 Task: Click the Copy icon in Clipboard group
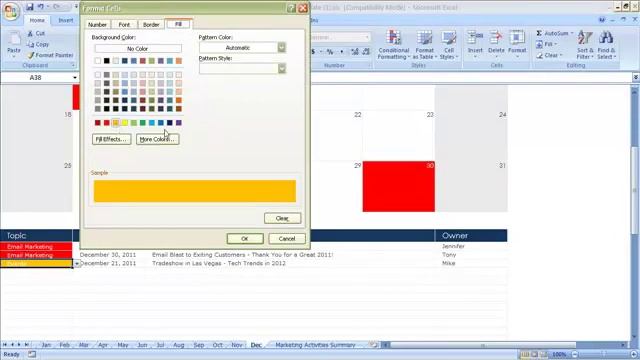pos(30,44)
